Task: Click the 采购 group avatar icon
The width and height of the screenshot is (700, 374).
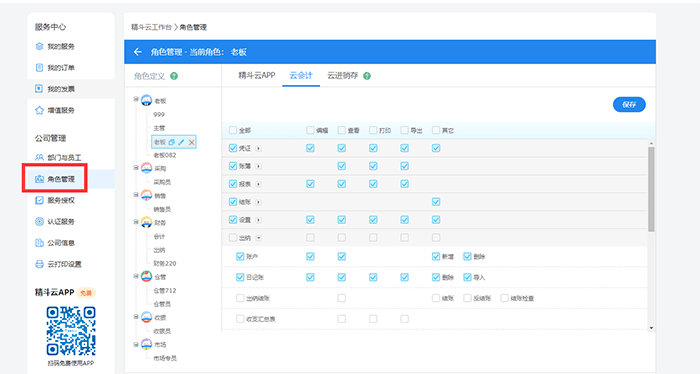Action: click(x=146, y=168)
